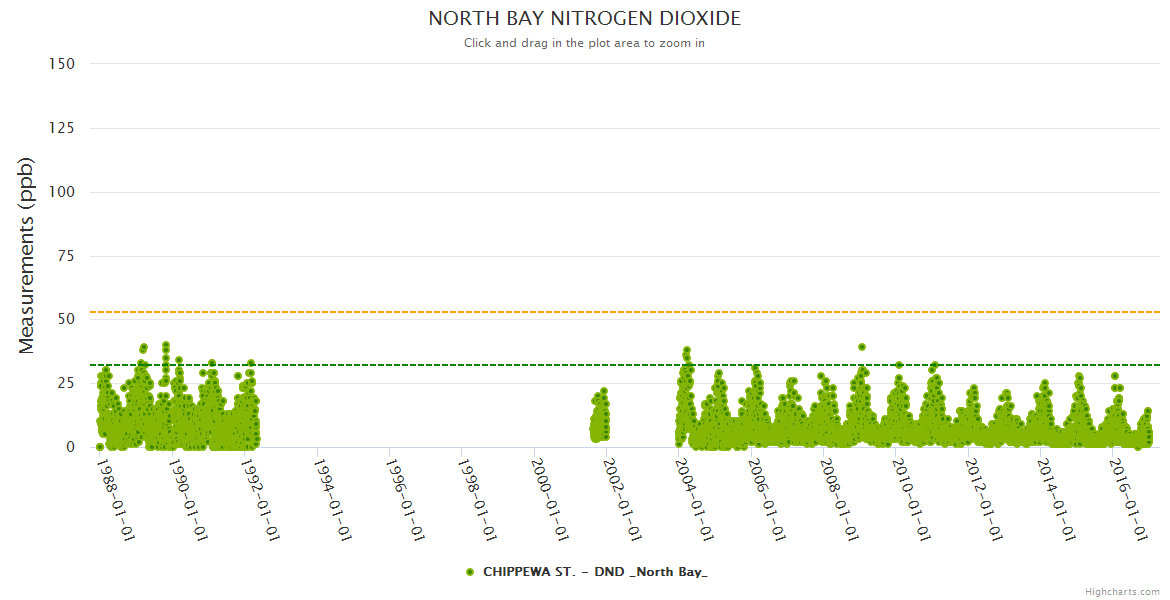Click the zoom instruction subtitle text
Viewport: 1170px width, 600px height.
[584, 43]
